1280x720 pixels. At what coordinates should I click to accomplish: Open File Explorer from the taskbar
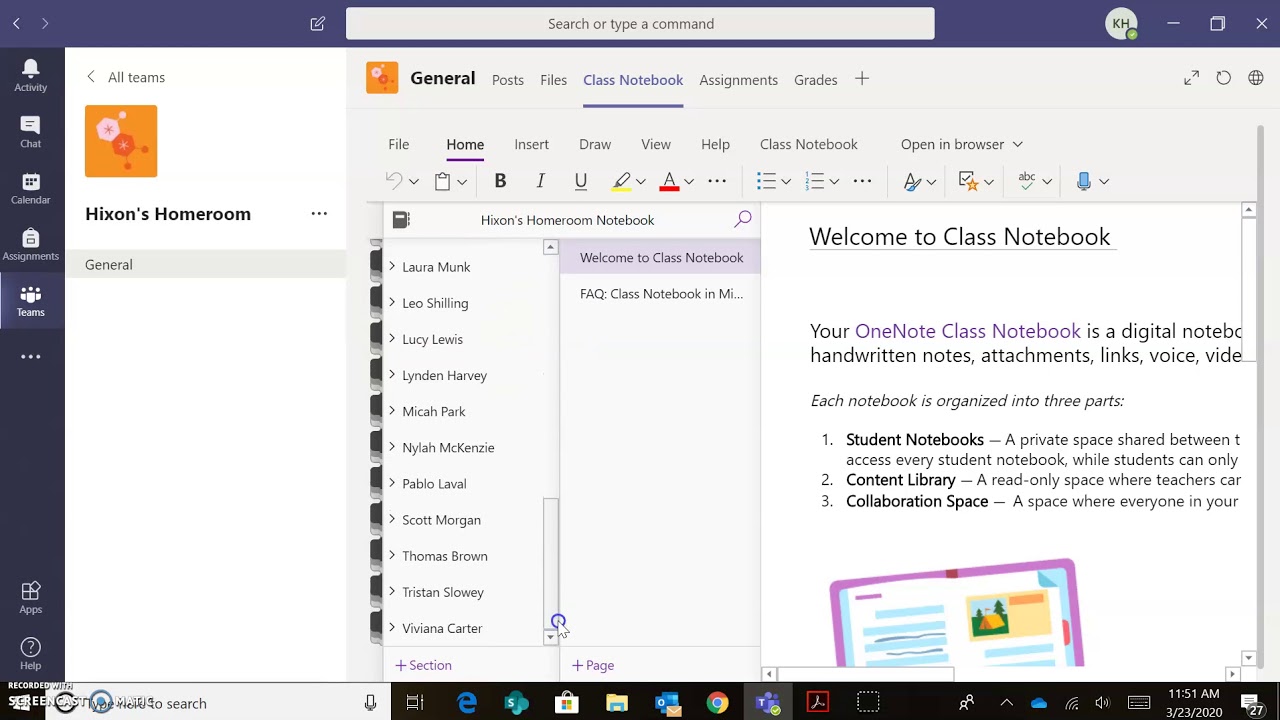pos(617,703)
